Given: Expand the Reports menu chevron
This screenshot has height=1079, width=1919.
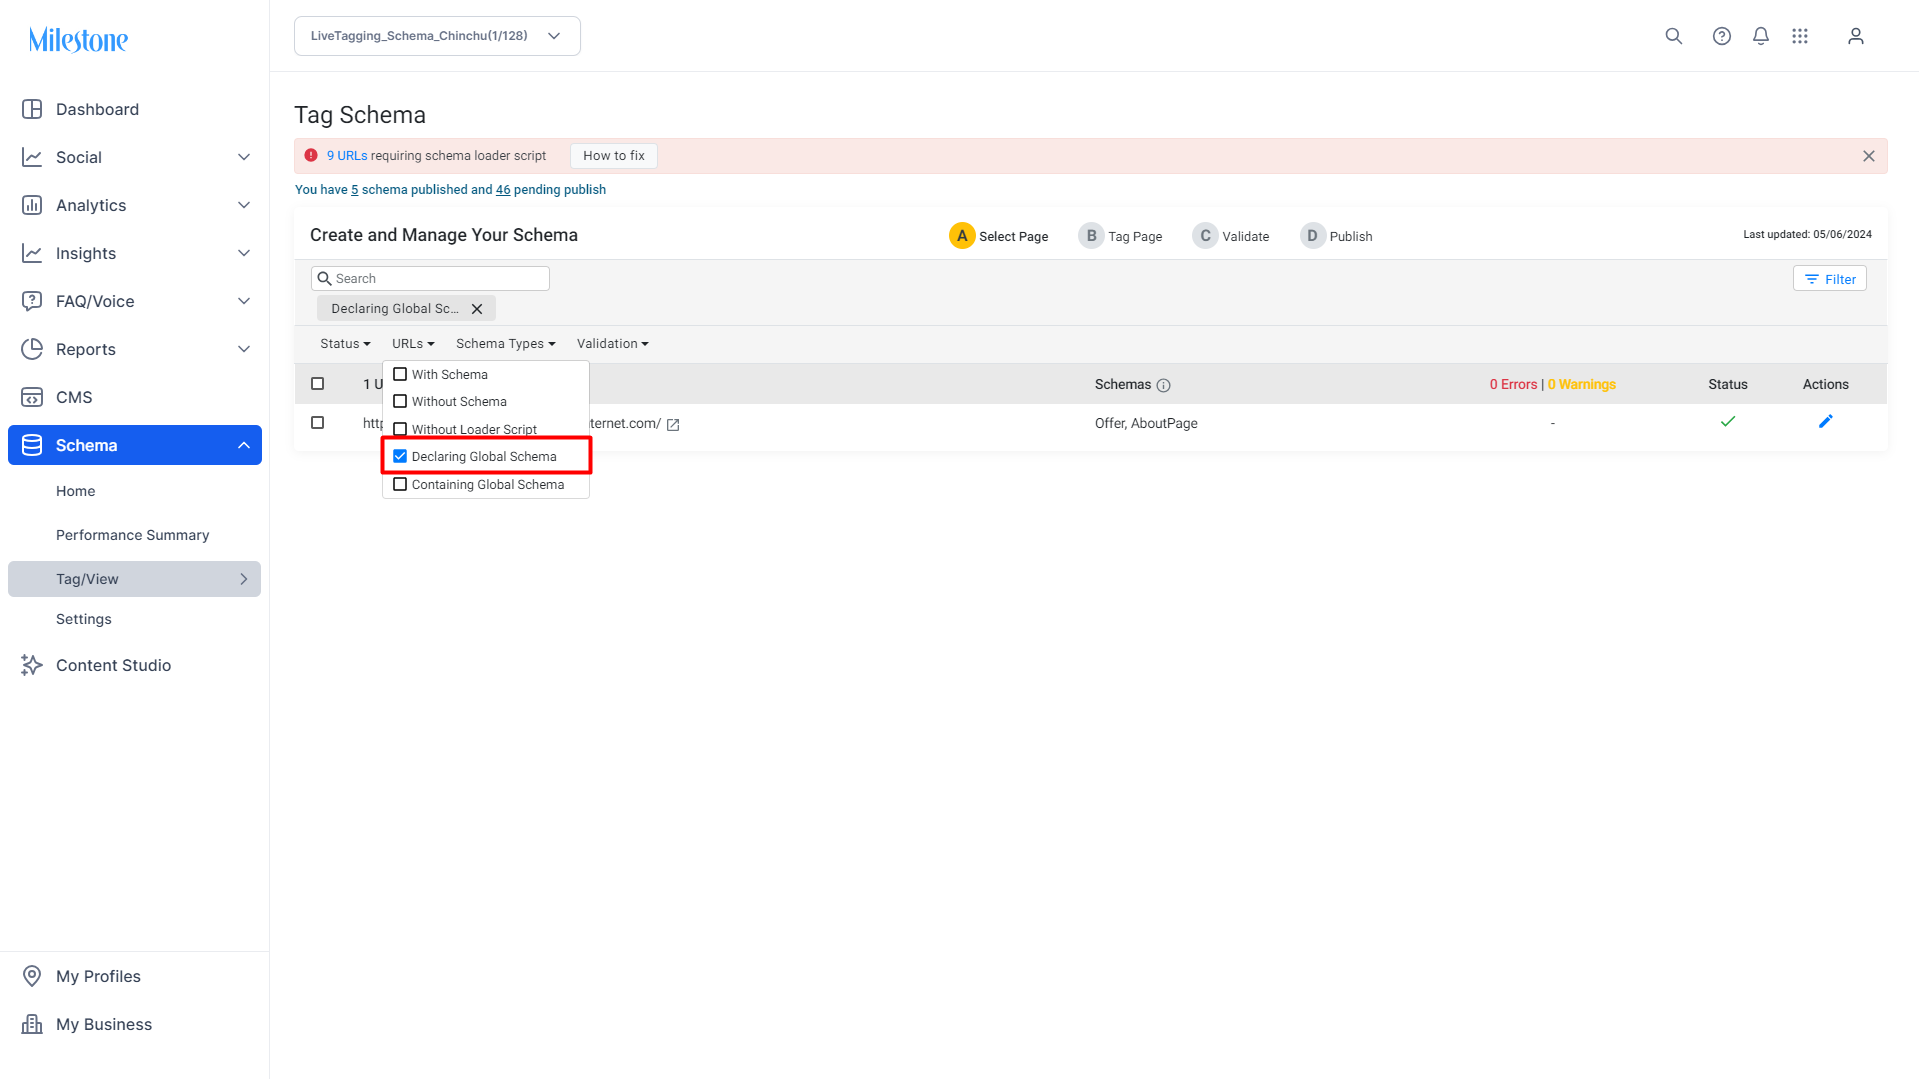Looking at the screenshot, I should coord(244,349).
